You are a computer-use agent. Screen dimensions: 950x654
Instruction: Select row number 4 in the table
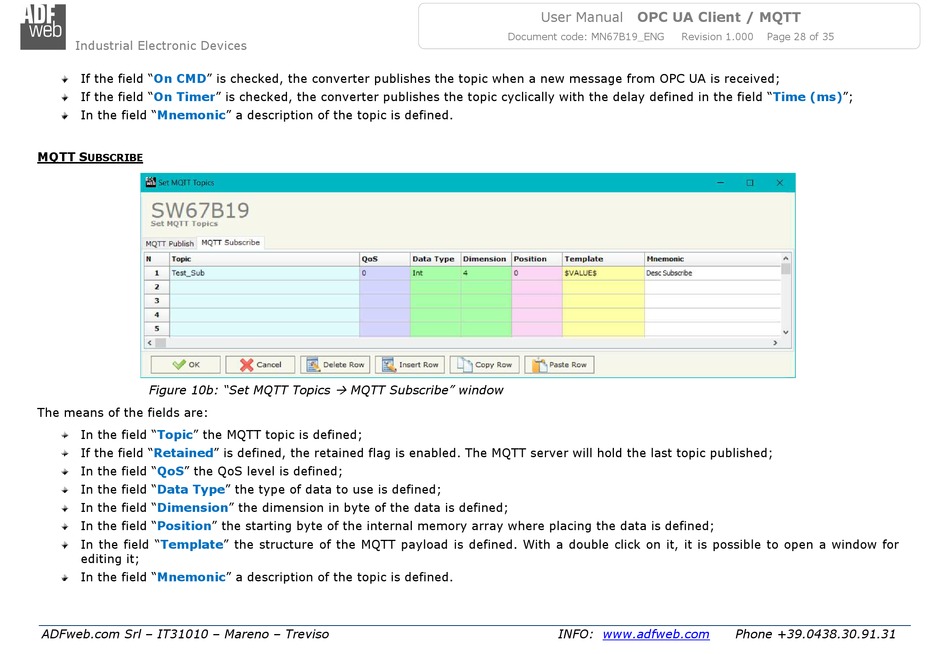click(x=156, y=315)
